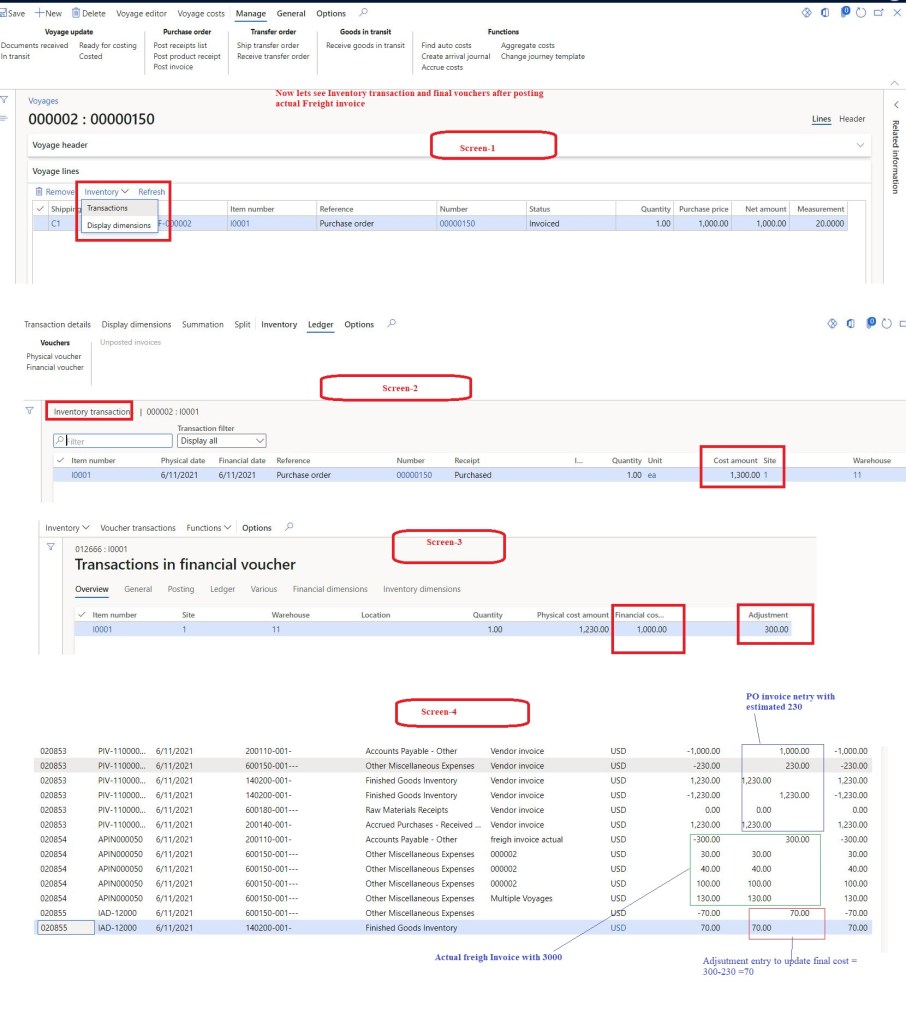Toggle select-all checkmark in Voyage lines grid
The width and height of the screenshot is (906, 1024).
pos(39,209)
